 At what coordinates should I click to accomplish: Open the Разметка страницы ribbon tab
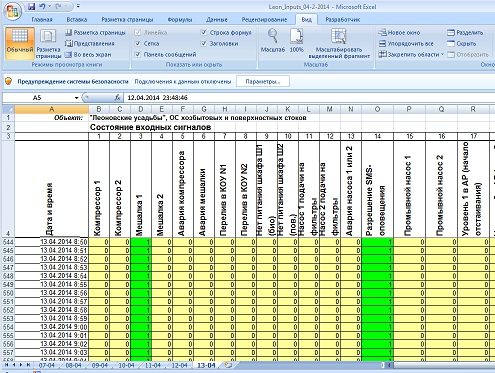click(x=127, y=20)
